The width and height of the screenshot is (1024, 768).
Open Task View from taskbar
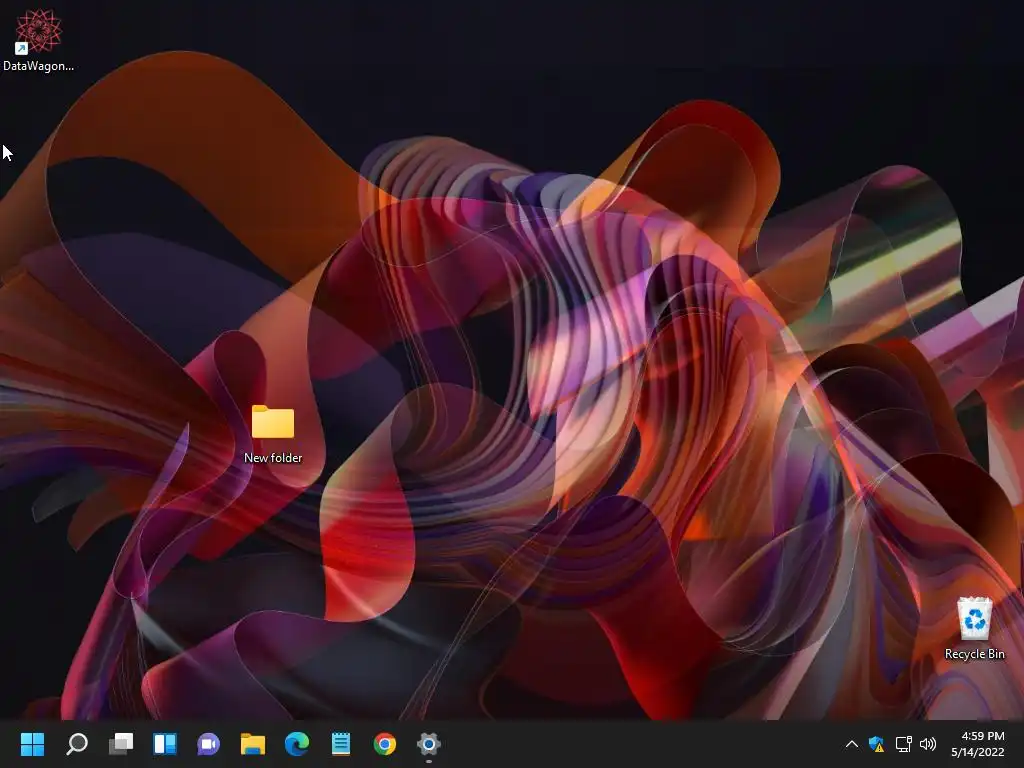tap(121, 743)
